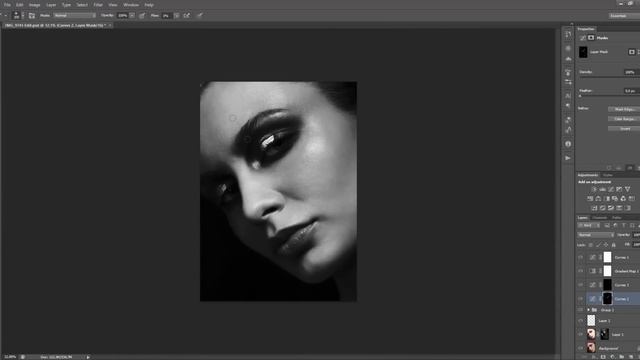Select the Curves 2 layer mask thumbnail
This screenshot has height=360, width=640.
tap(607, 298)
